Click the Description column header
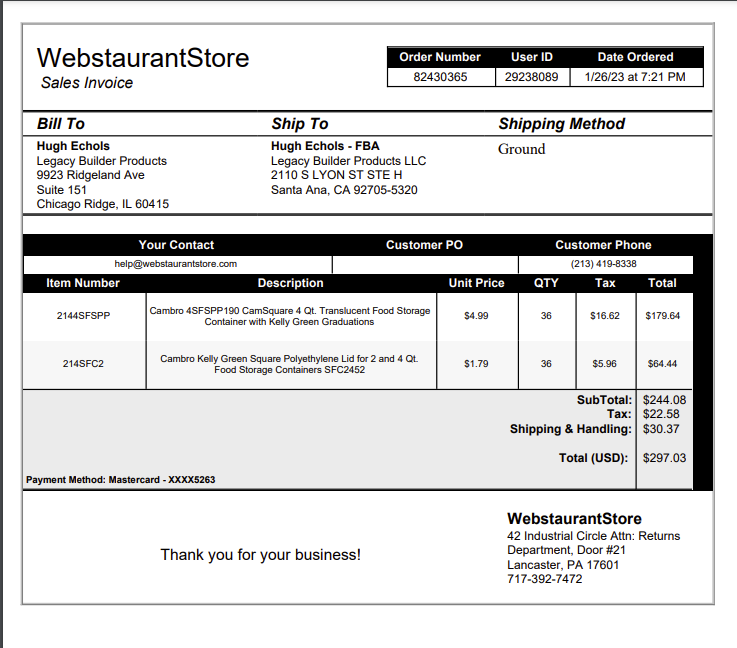 pos(290,283)
